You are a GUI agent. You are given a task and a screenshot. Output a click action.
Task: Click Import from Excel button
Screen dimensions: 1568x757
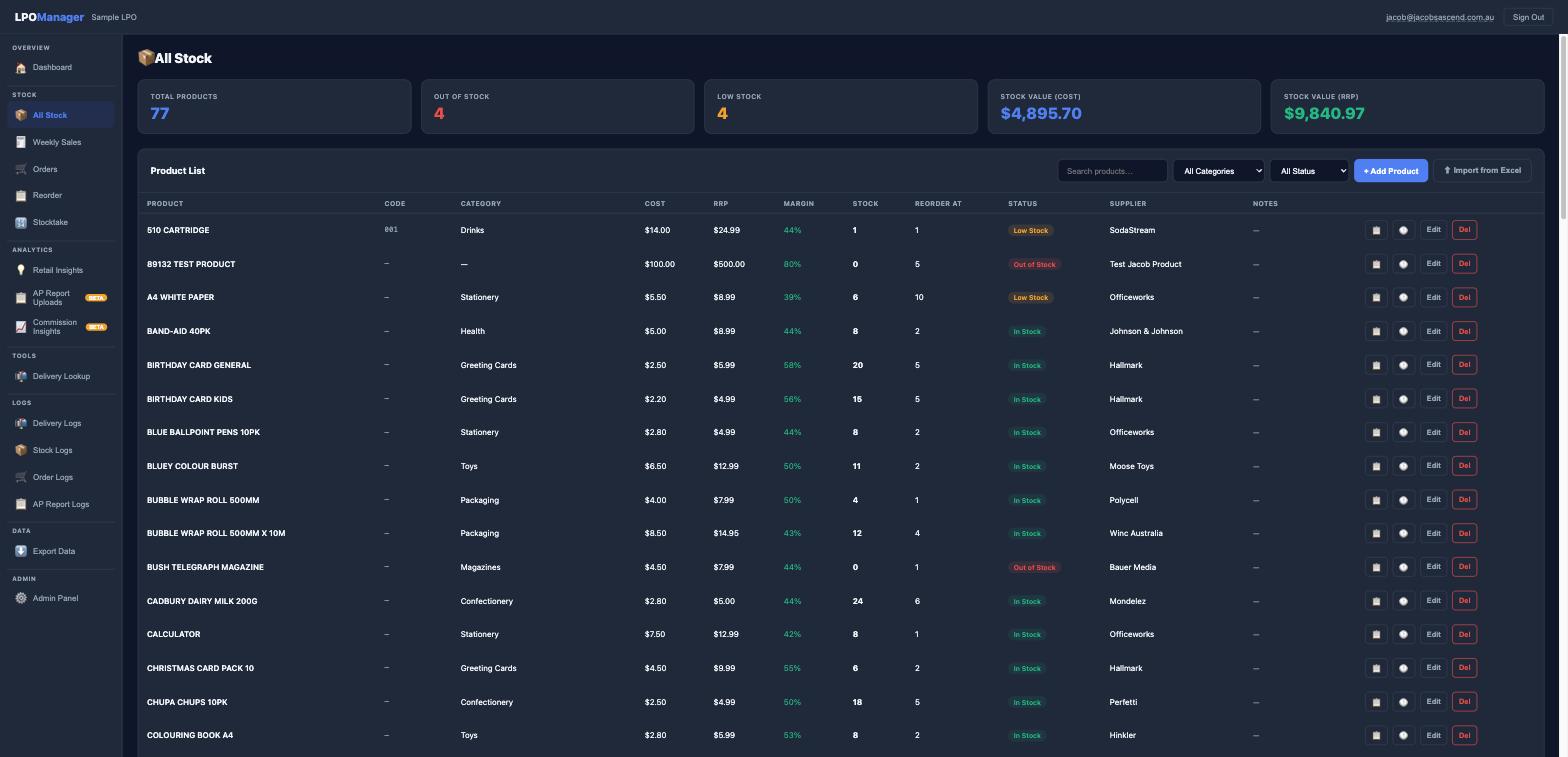(1482, 171)
